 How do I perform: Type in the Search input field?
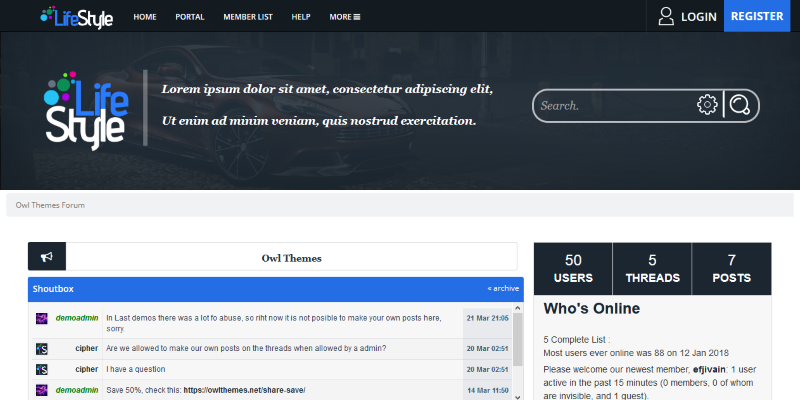tap(612, 105)
